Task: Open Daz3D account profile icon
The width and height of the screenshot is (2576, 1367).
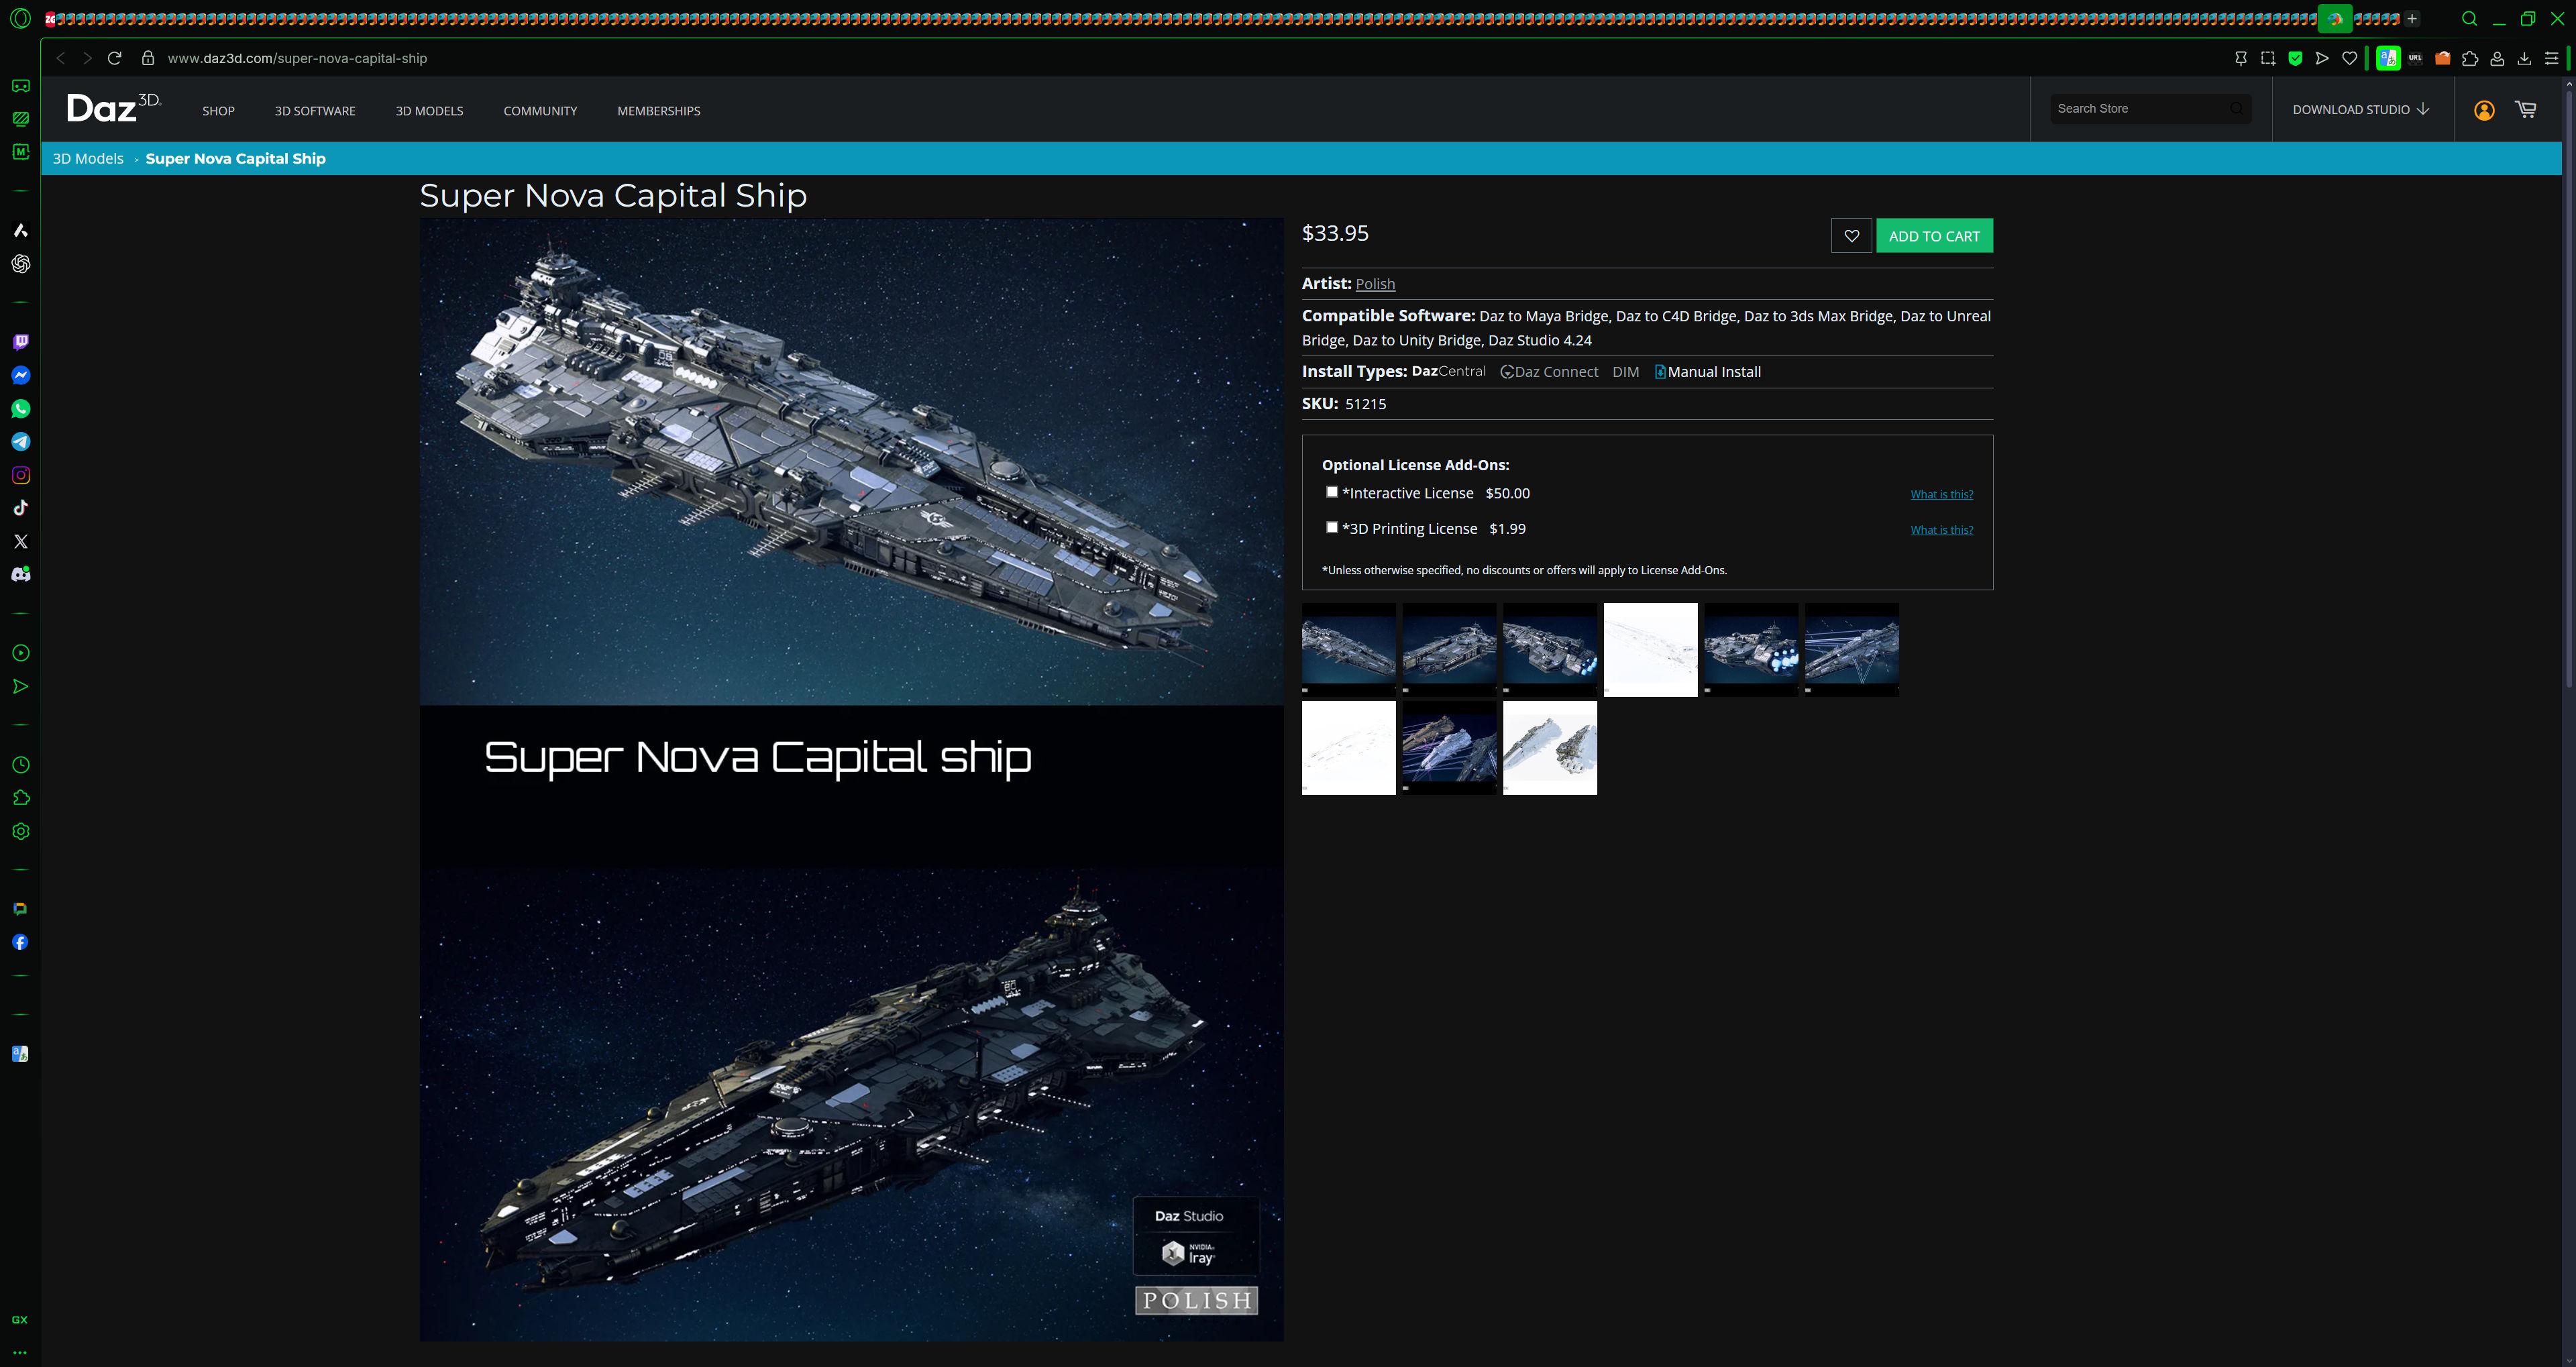Action: 2484,110
